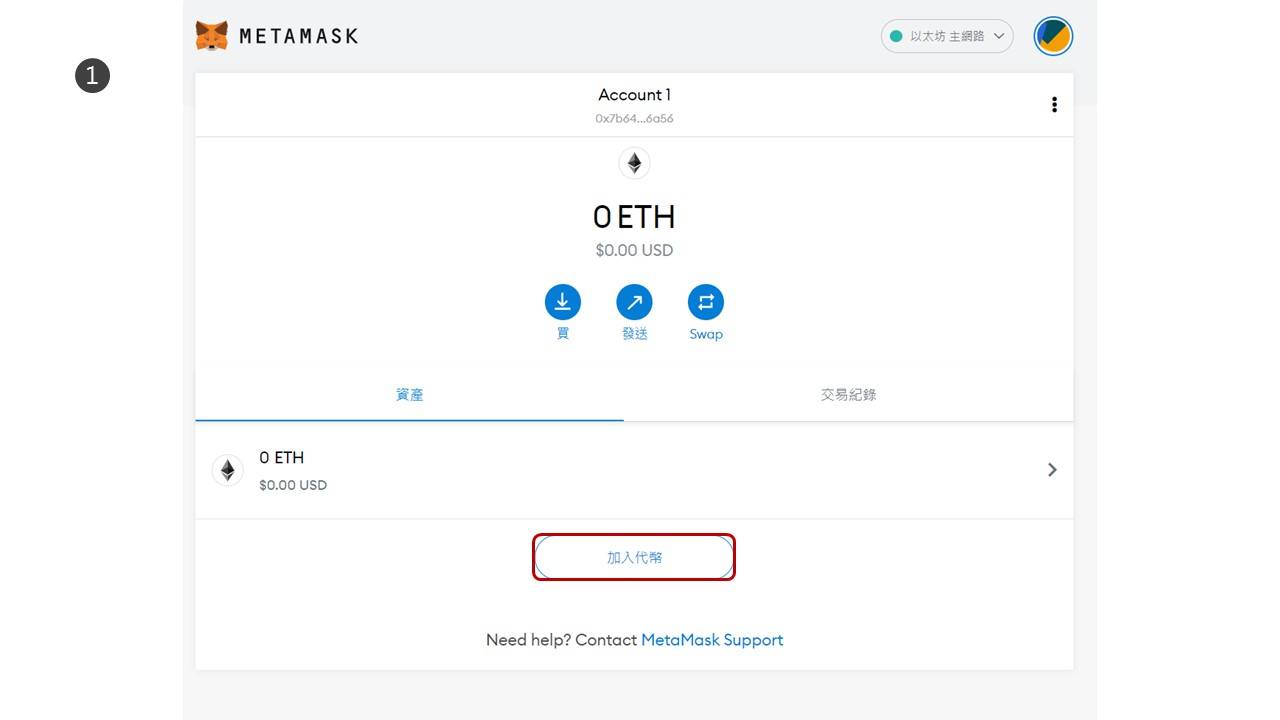Click the Send (發送) arrow icon
Viewport: 1280px width, 720px height.
634,302
